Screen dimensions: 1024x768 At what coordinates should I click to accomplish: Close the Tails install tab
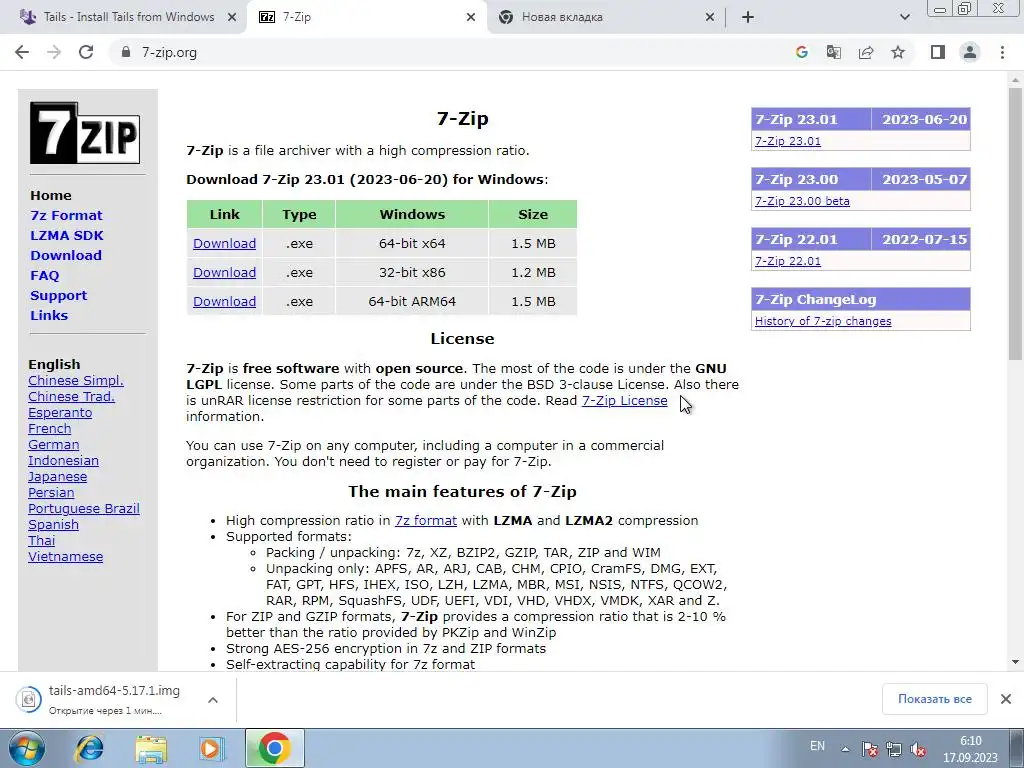[231, 17]
